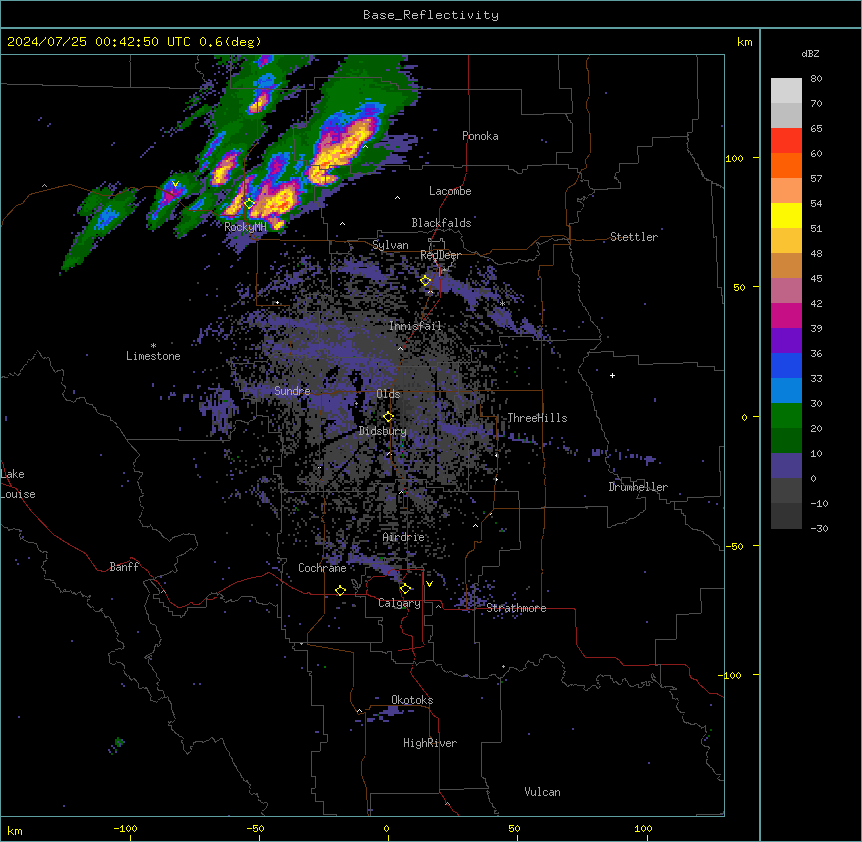Viewport: 862px width, 842px height.
Task: Click the ThreeHills town label
Action: pos(537,418)
